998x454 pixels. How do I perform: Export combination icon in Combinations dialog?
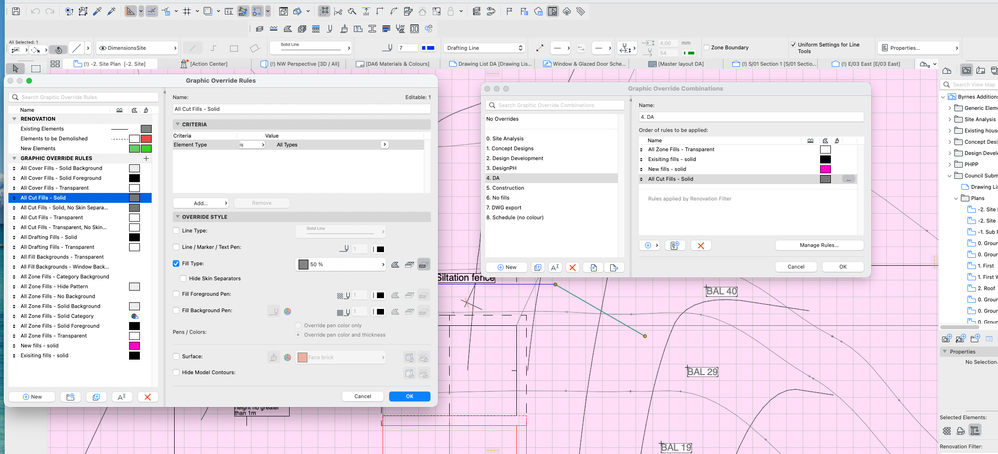tap(614, 267)
